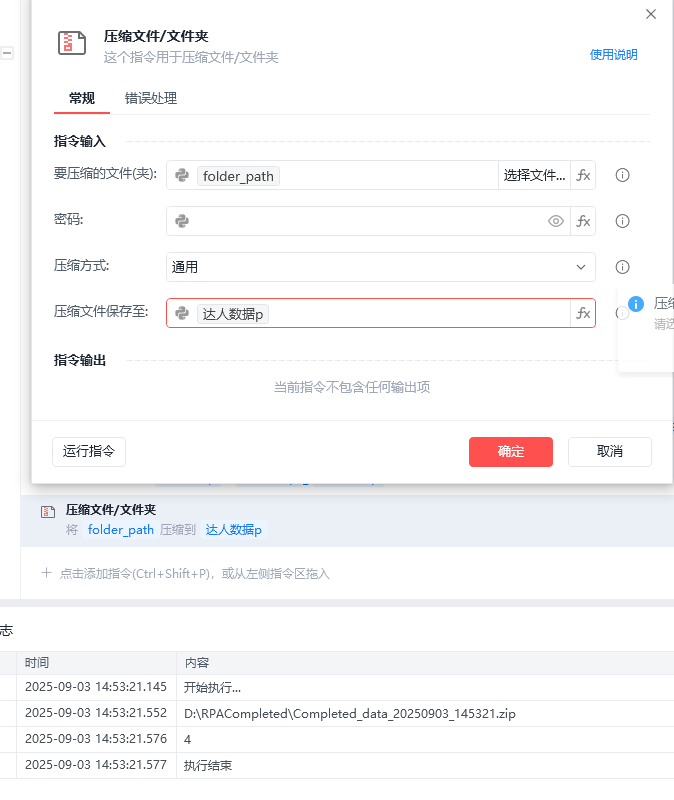
Task: Click Python icon in folder_path field
Action: pos(182,176)
